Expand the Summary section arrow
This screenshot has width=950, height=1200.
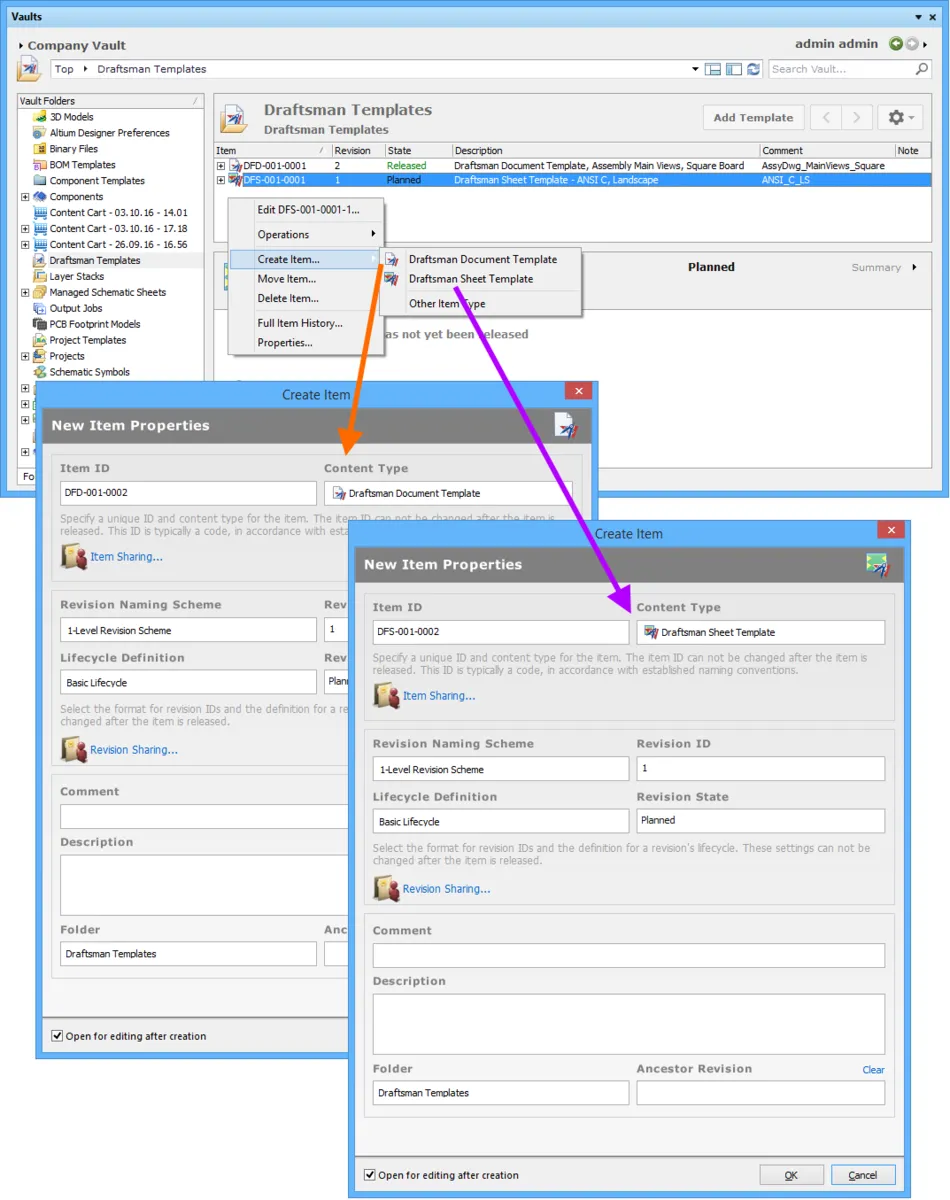click(x=914, y=267)
